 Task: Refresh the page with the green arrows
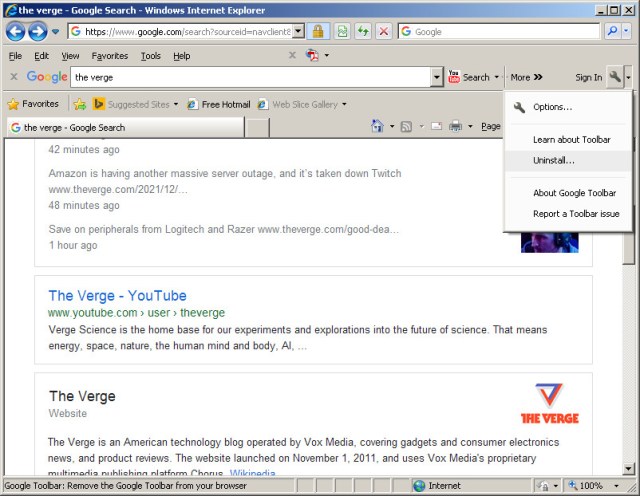click(363, 31)
